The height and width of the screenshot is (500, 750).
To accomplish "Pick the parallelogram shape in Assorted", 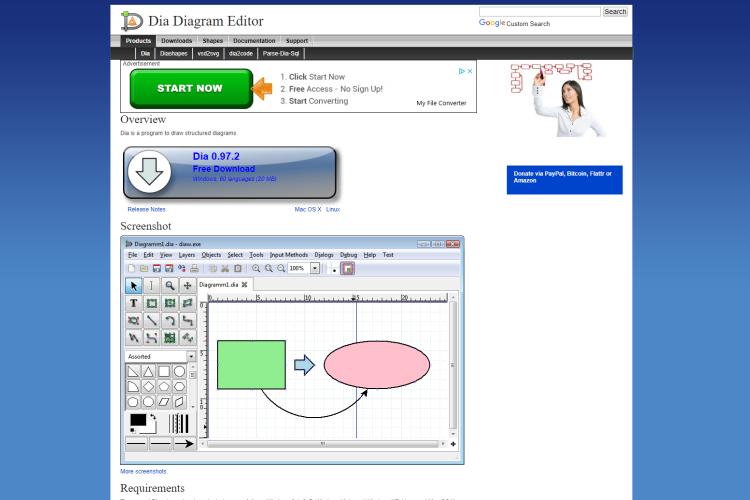I will 164,402.
